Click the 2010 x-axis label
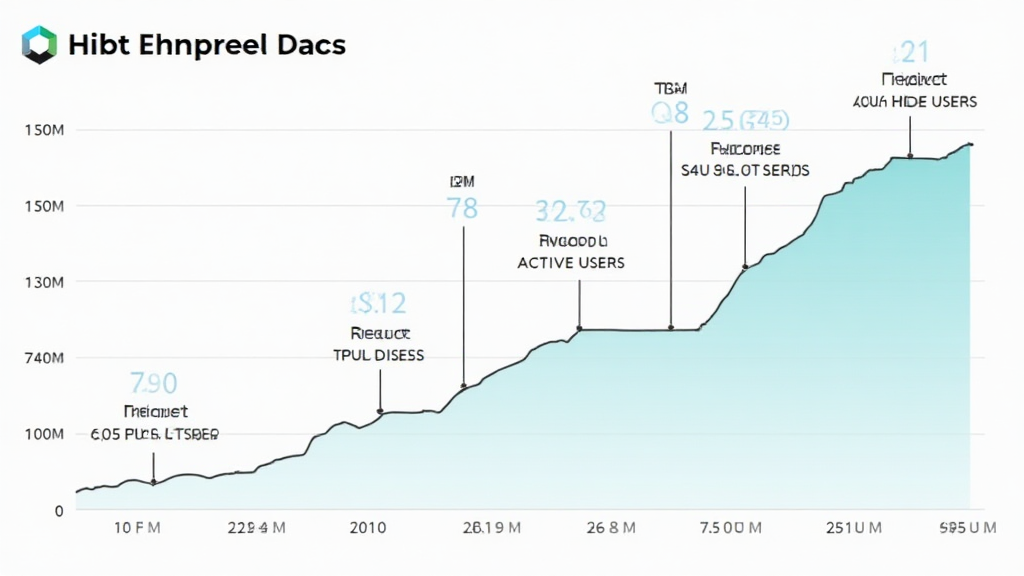 pyautogui.click(x=370, y=527)
